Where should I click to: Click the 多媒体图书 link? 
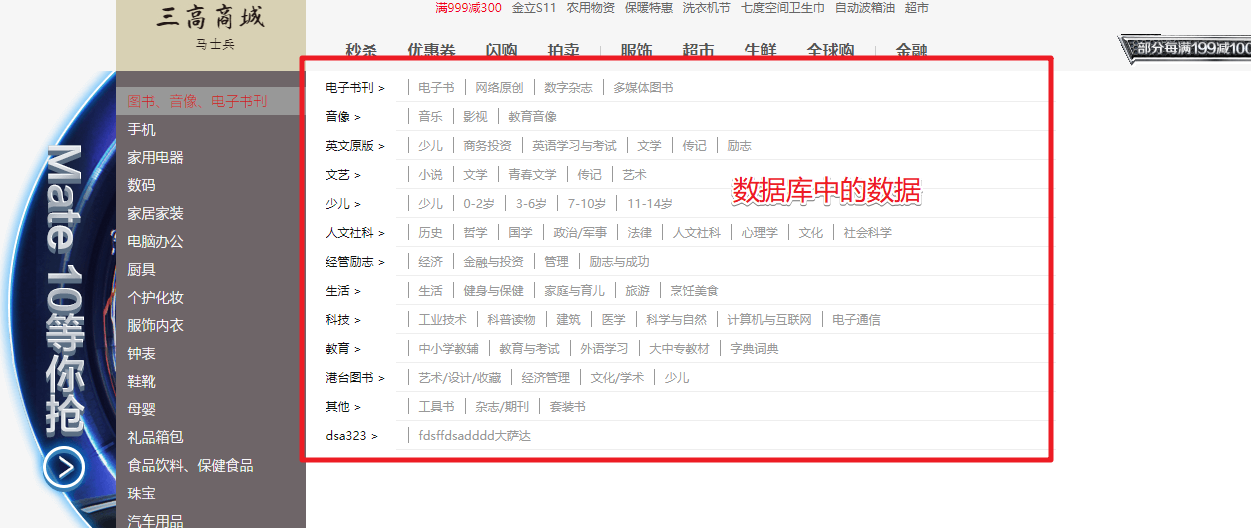[x=643, y=88]
